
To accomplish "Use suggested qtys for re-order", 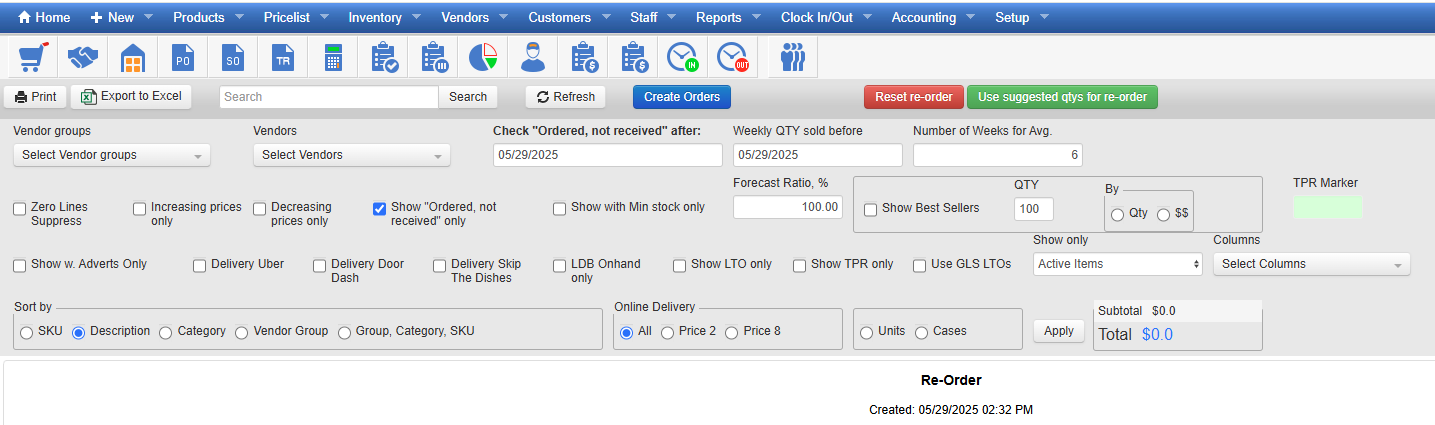I will [1063, 97].
